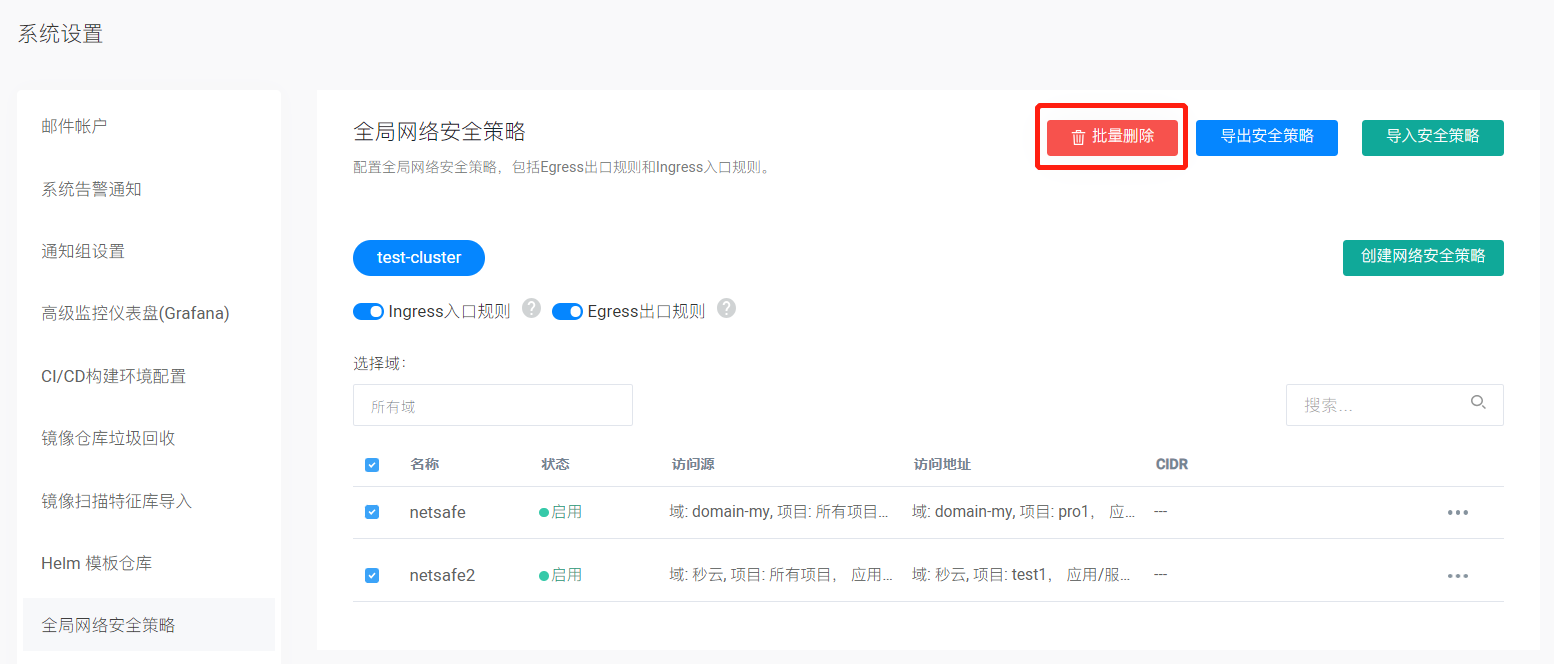1554x664 pixels.
Task: Open 邮件帐户 in the sidebar
Action: 74,126
